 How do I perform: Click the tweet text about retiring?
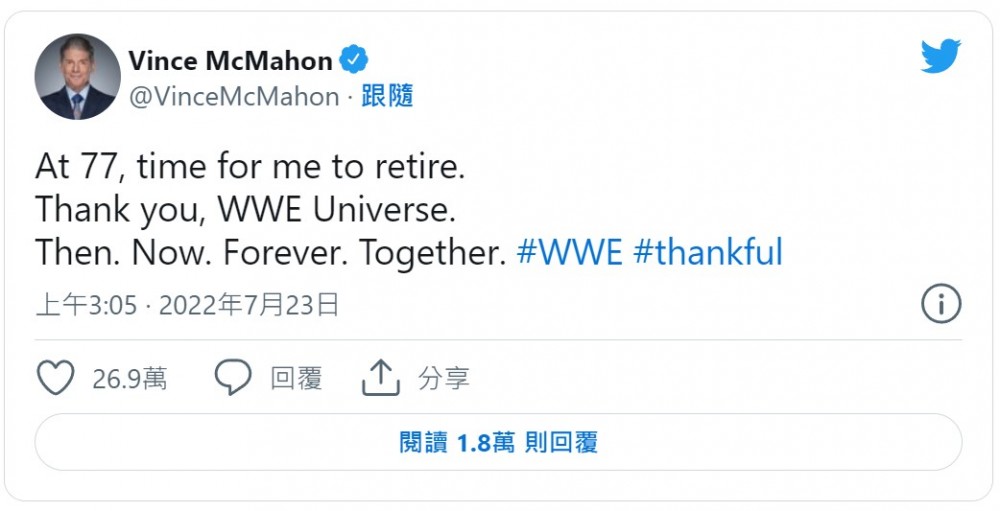(250, 167)
